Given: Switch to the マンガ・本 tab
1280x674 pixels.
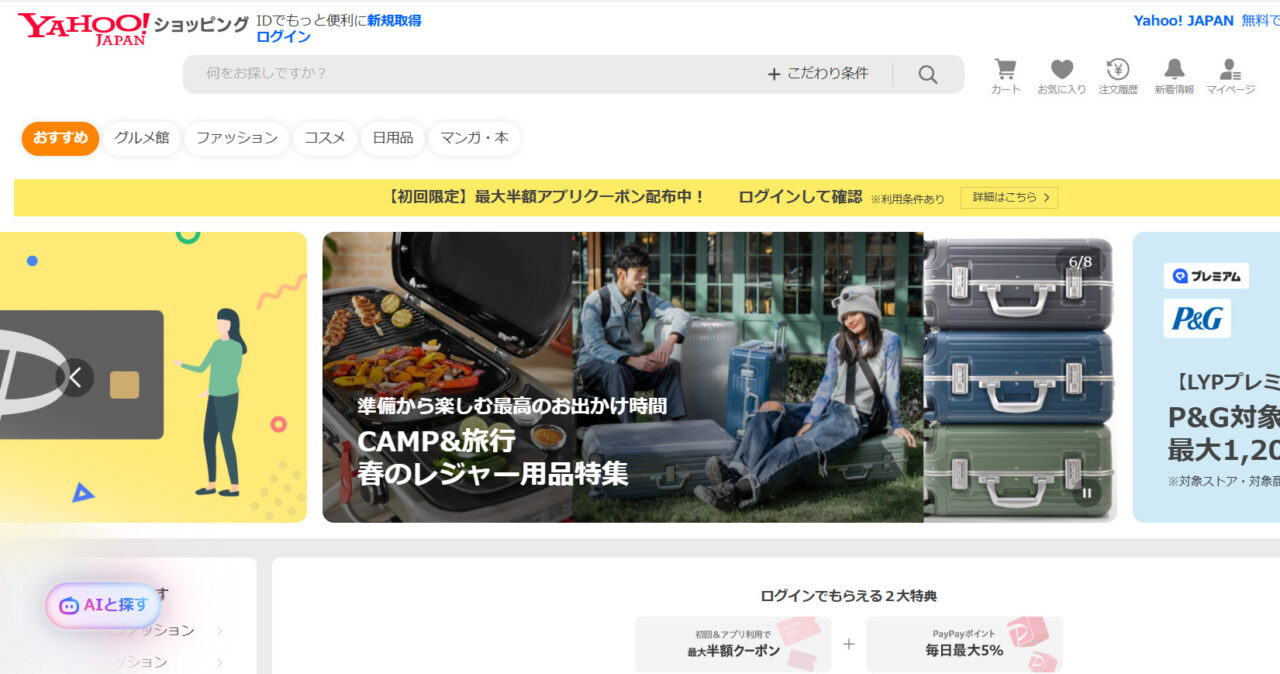Looking at the screenshot, I should point(474,139).
